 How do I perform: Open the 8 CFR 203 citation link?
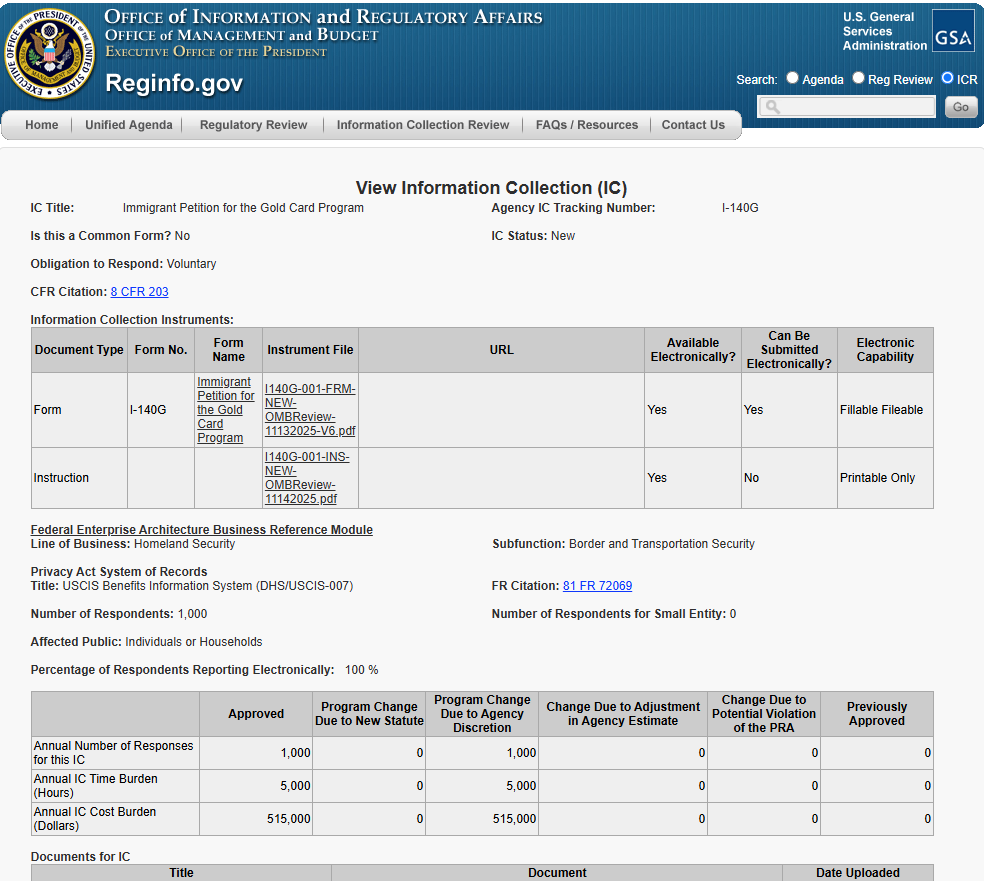(x=139, y=292)
